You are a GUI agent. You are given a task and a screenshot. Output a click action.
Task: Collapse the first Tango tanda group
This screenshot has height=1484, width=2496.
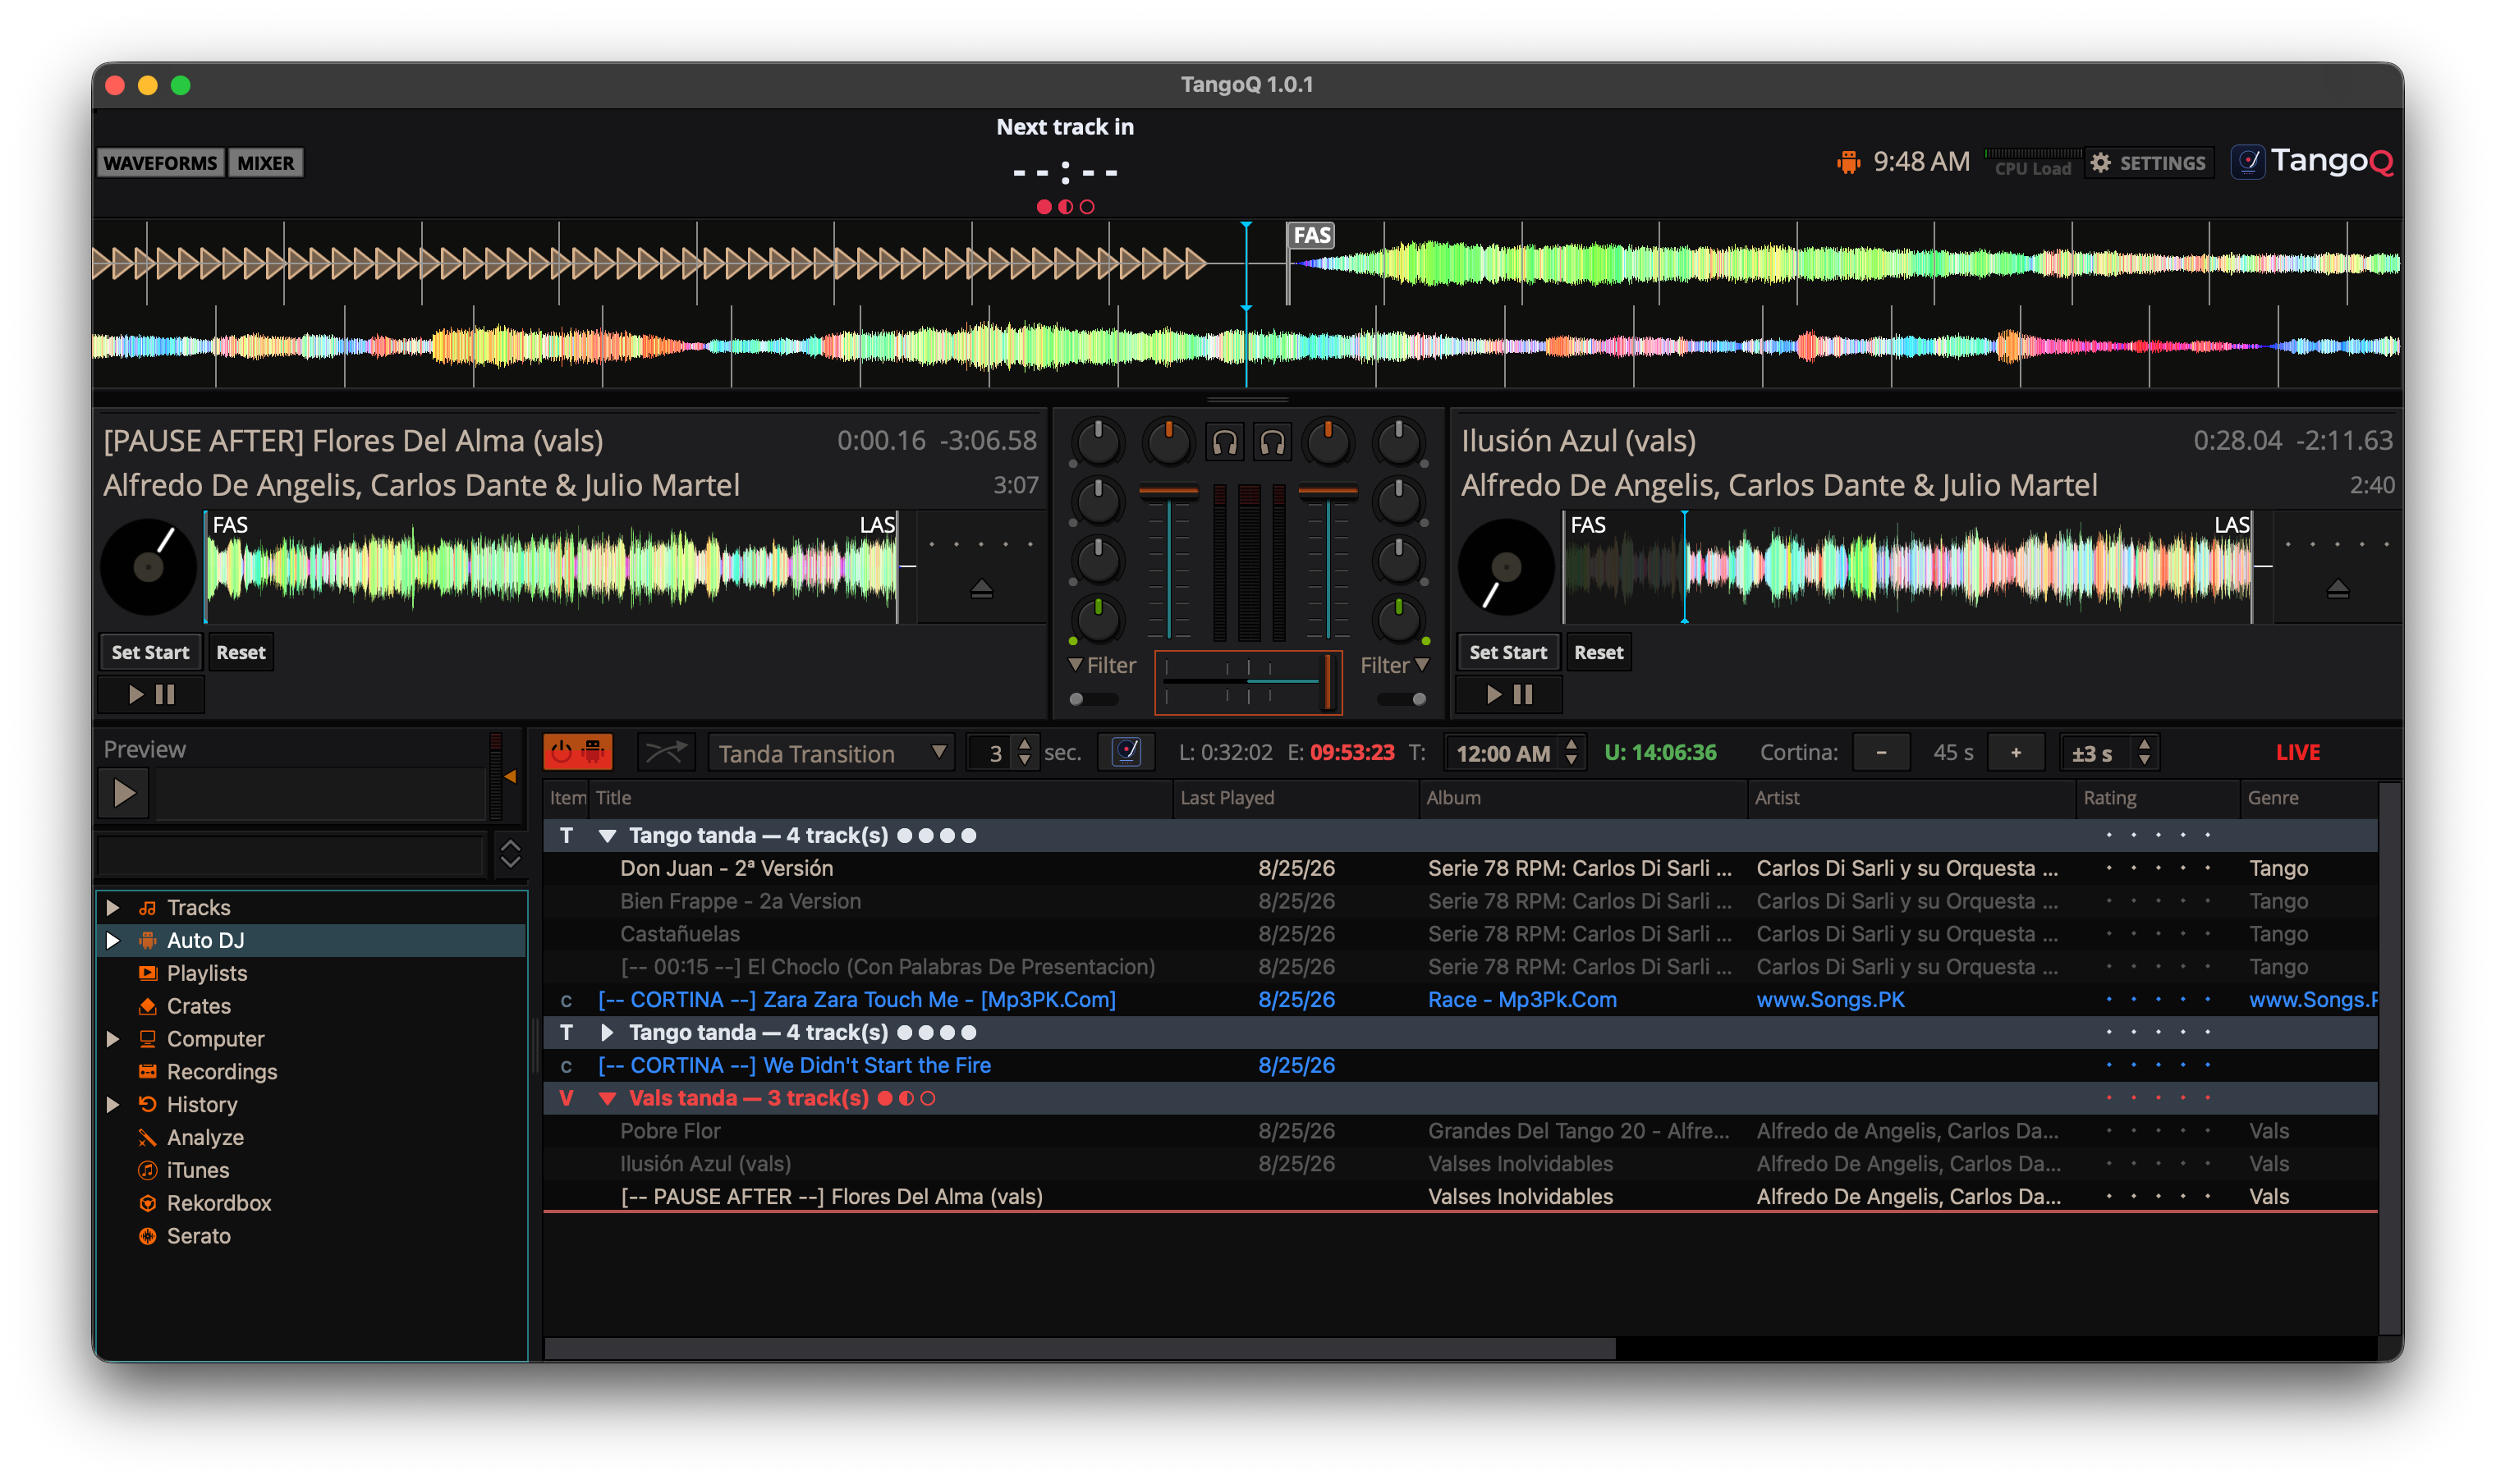coord(606,835)
